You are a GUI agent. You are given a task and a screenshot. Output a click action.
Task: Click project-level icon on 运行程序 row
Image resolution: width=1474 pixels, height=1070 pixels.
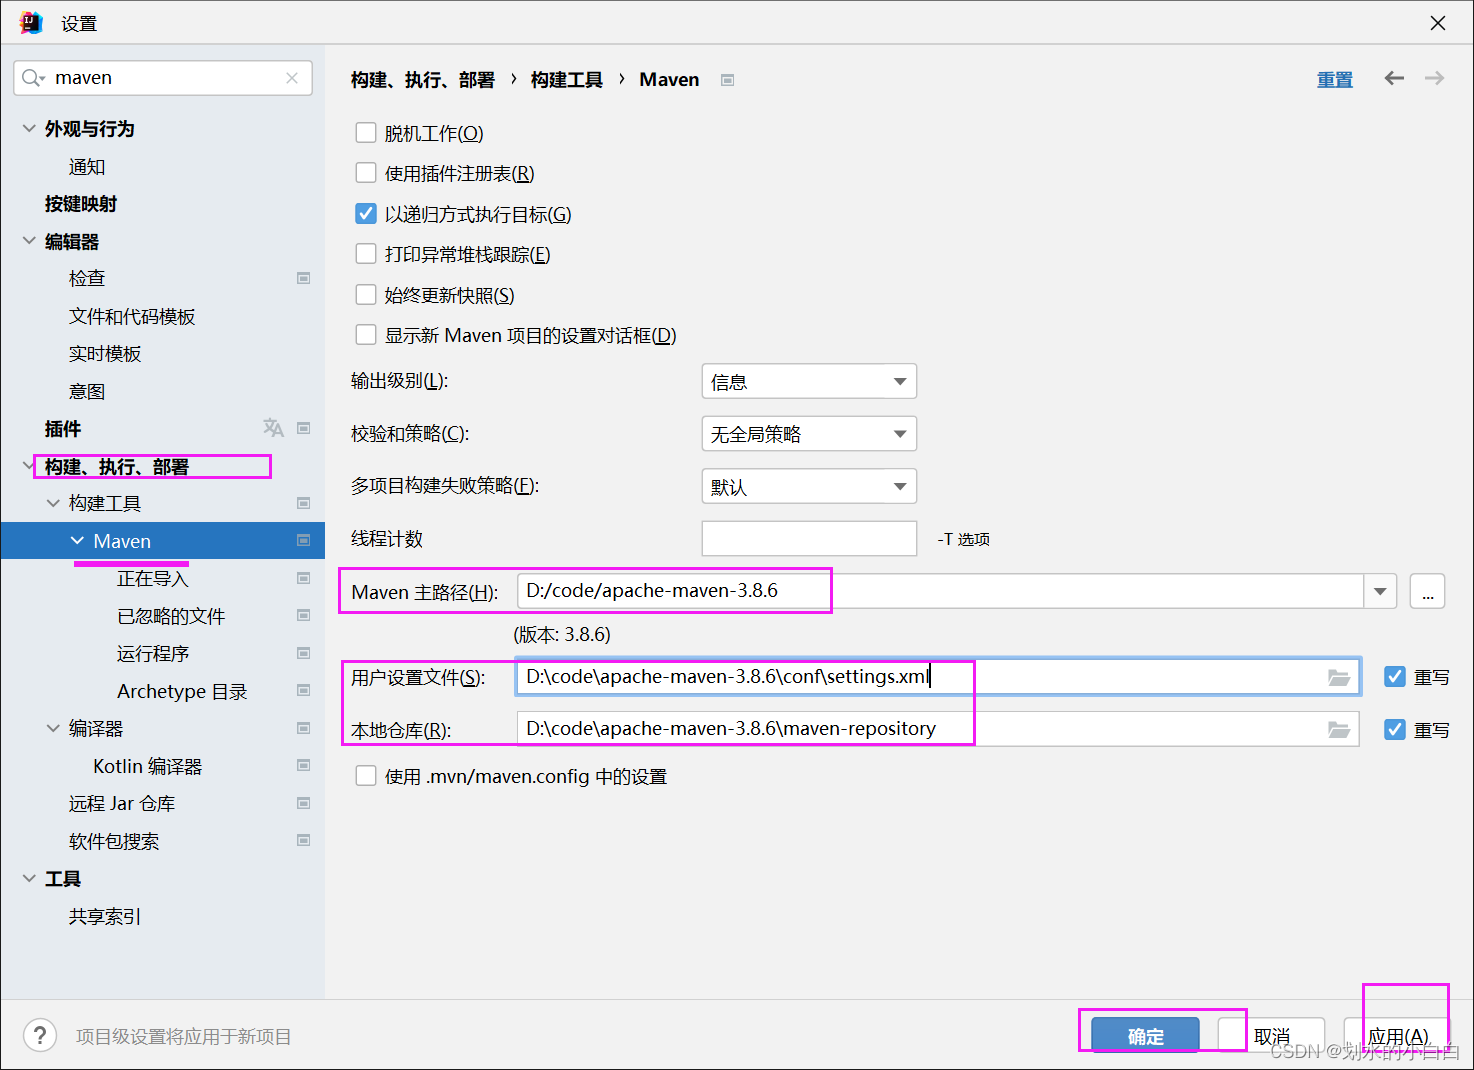(303, 653)
